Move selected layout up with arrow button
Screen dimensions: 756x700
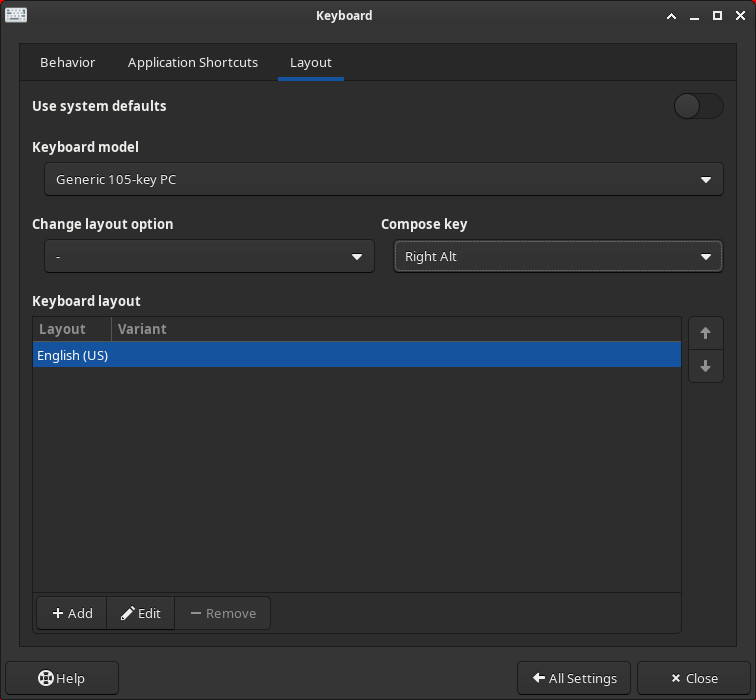[705, 333]
